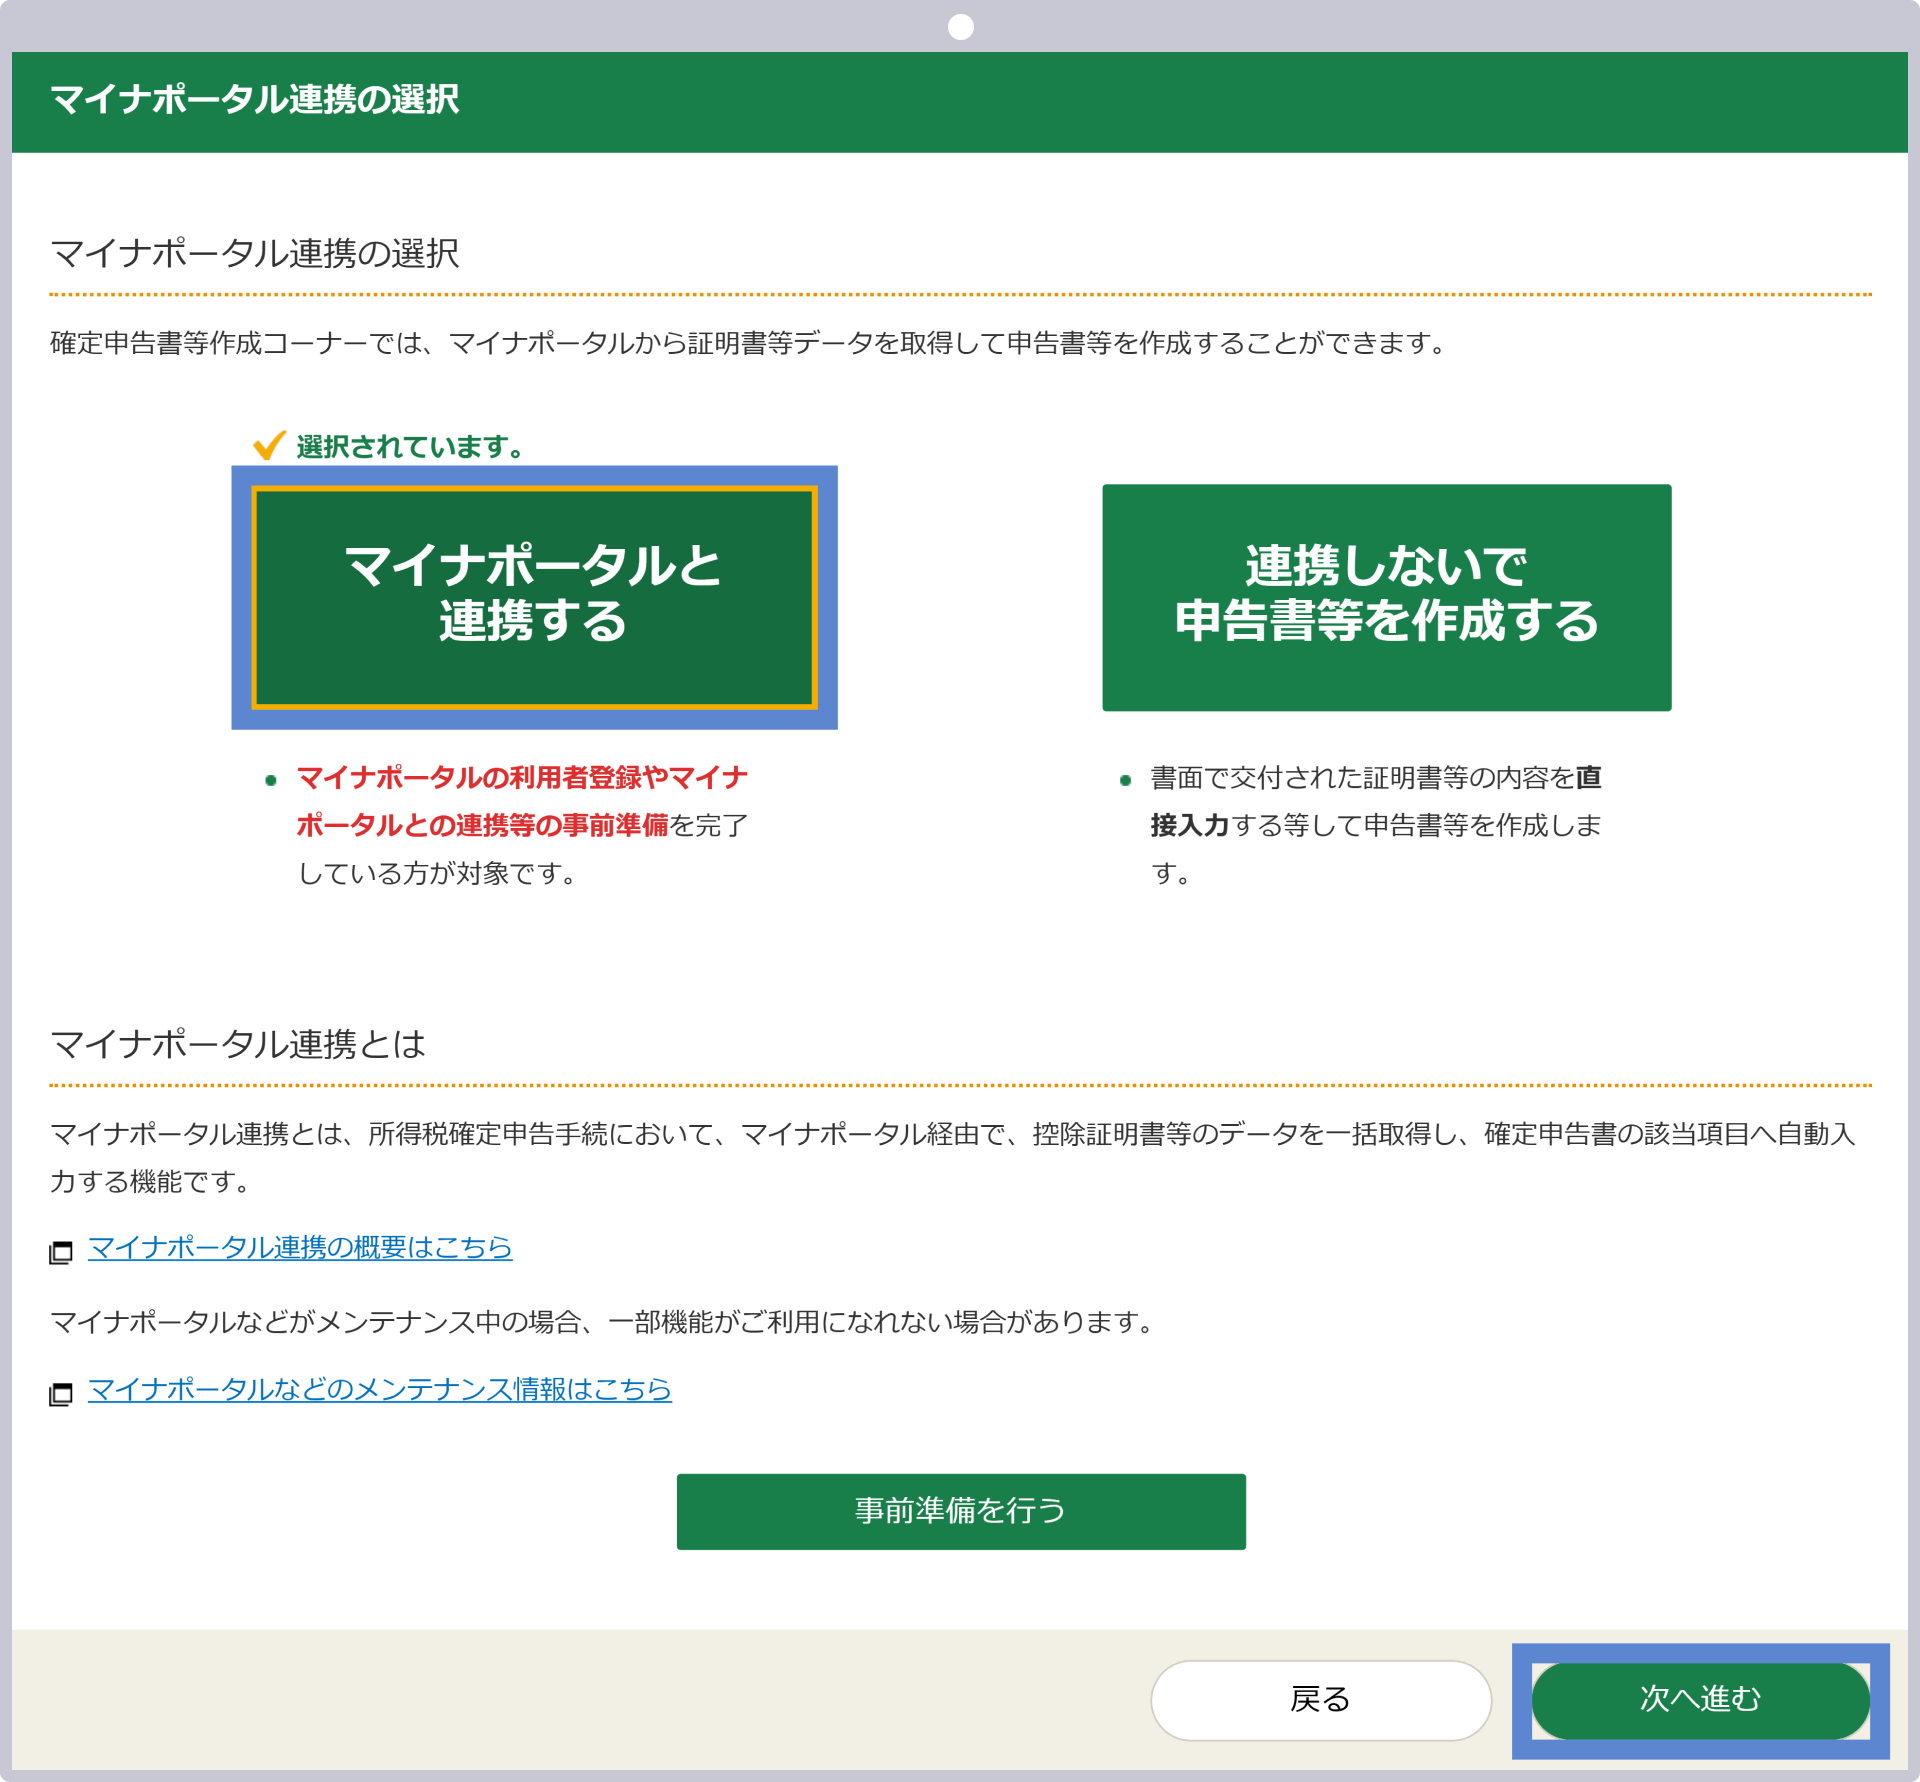Click new-window icon beside 概要はこちら link
This screenshot has width=1920, height=1782.
(x=61, y=1252)
